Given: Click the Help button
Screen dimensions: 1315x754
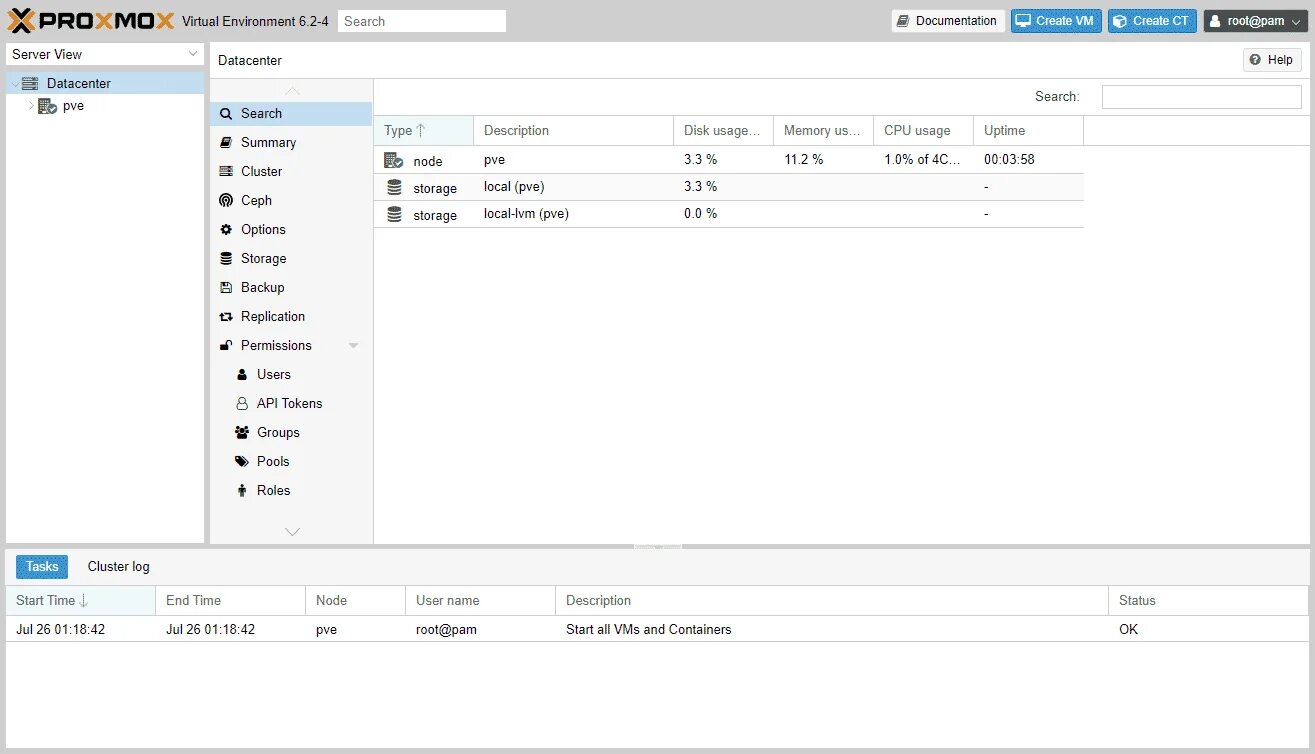Looking at the screenshot, I should pyautogui.click(x=1272, y=60).
